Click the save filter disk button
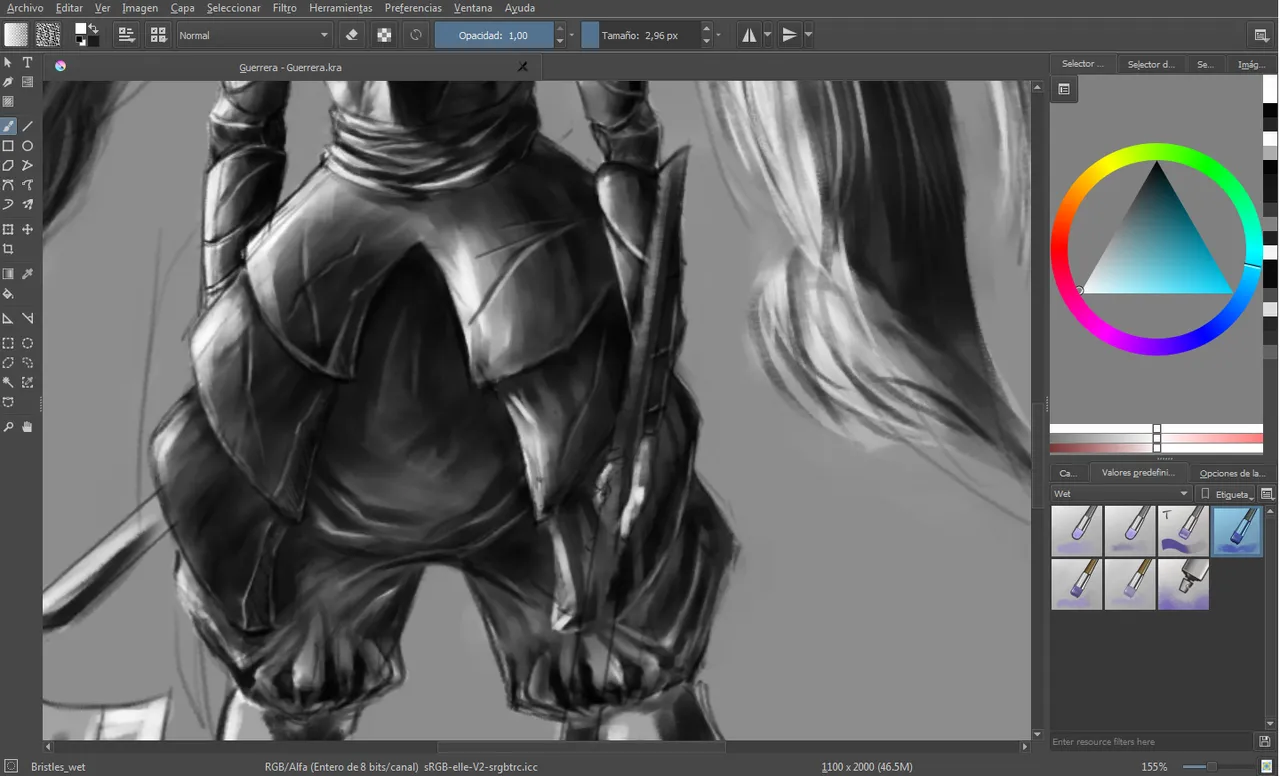Image resolution: width=1280 pixels, height=776 pixels. (1266, 742)
